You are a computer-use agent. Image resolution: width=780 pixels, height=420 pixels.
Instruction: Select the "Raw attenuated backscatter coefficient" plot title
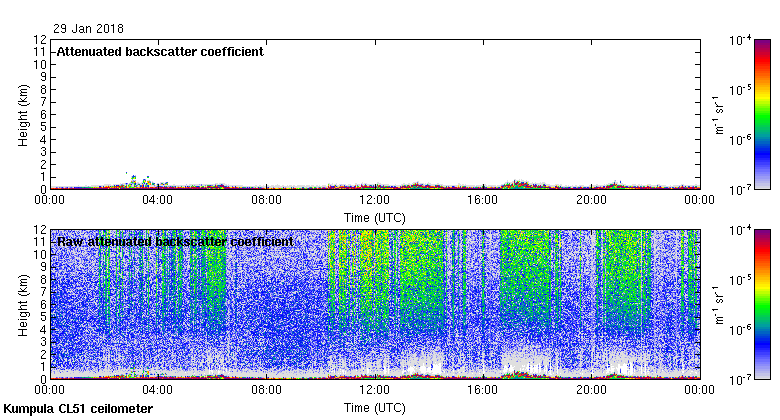tap(175, 242)
